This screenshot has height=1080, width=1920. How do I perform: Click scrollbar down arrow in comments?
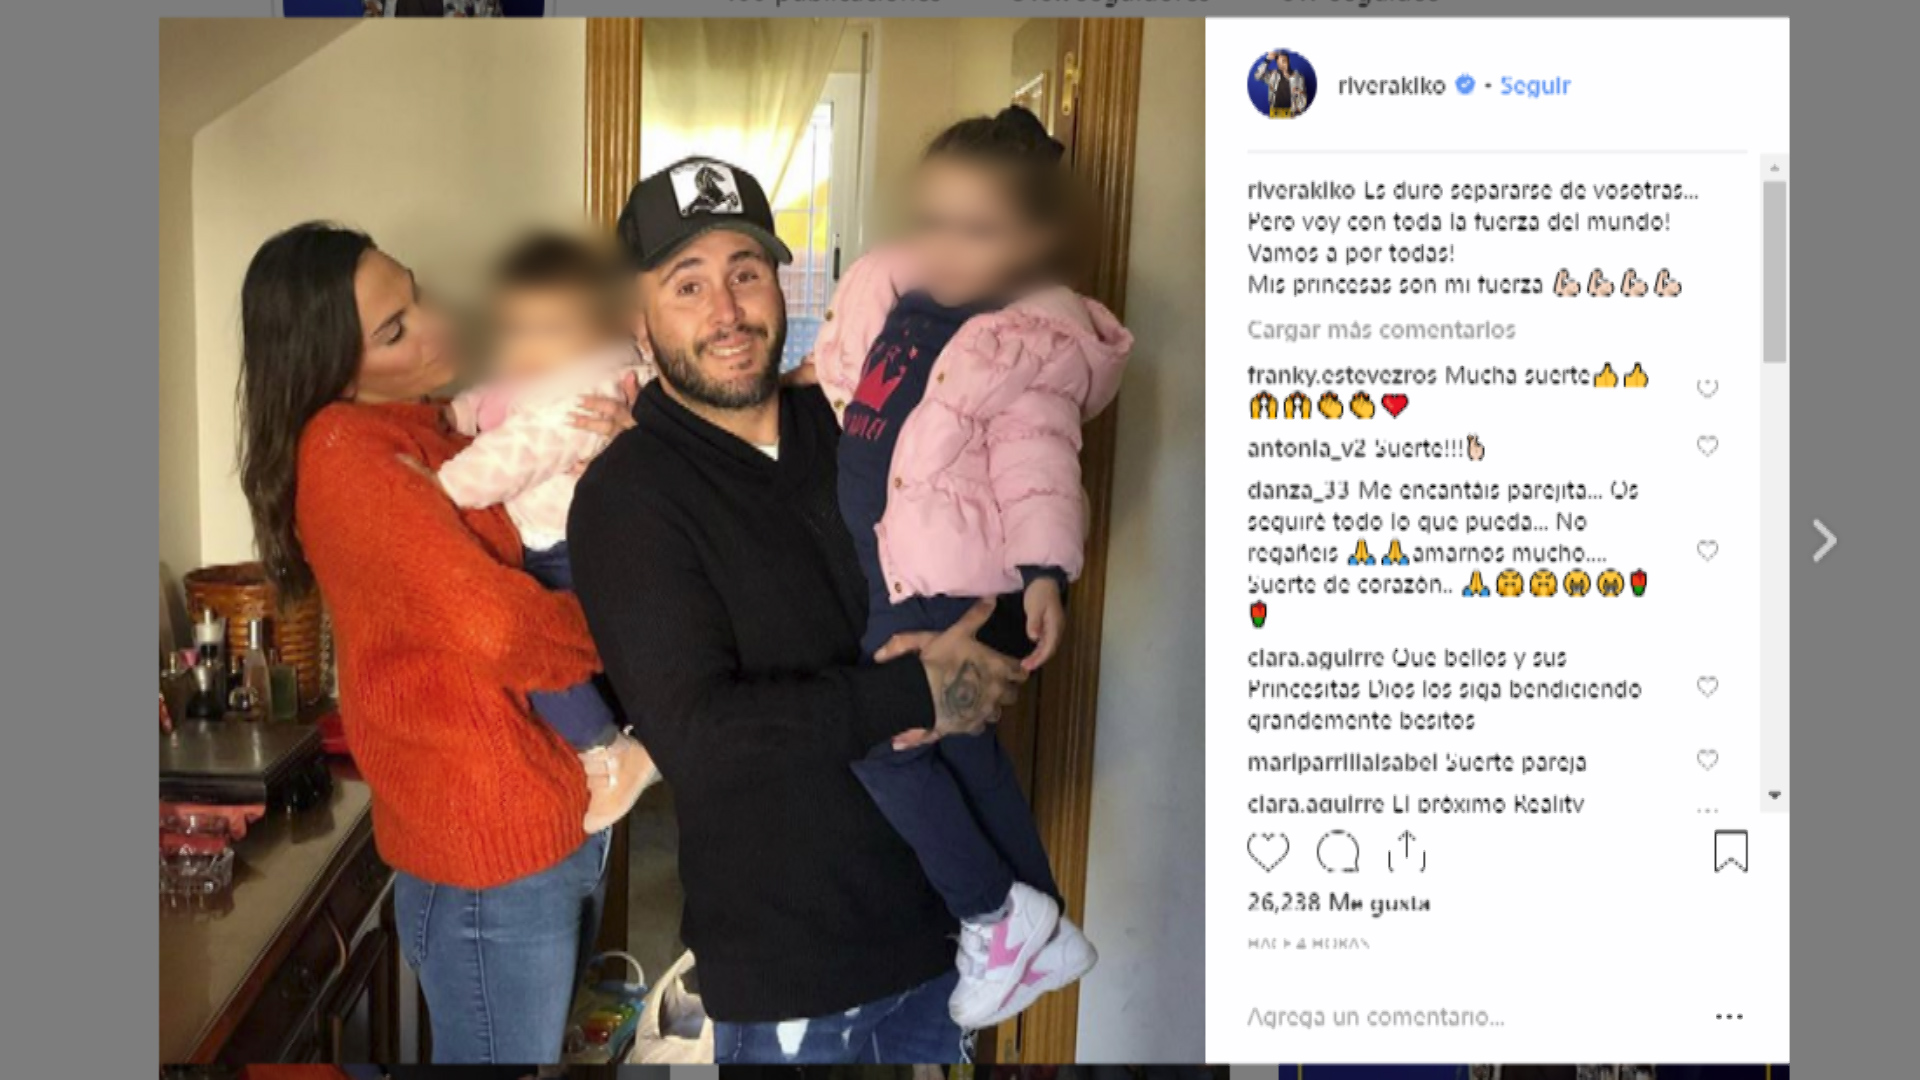click(1774, 796)
